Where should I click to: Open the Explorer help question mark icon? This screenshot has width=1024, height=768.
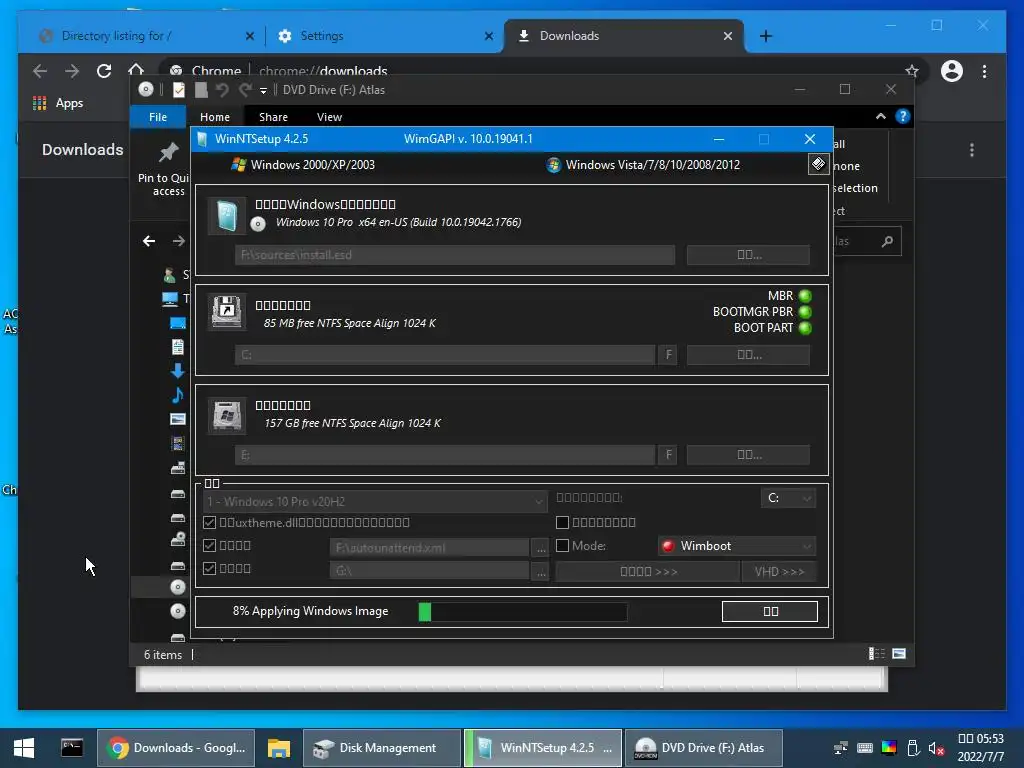pos(903,116)
